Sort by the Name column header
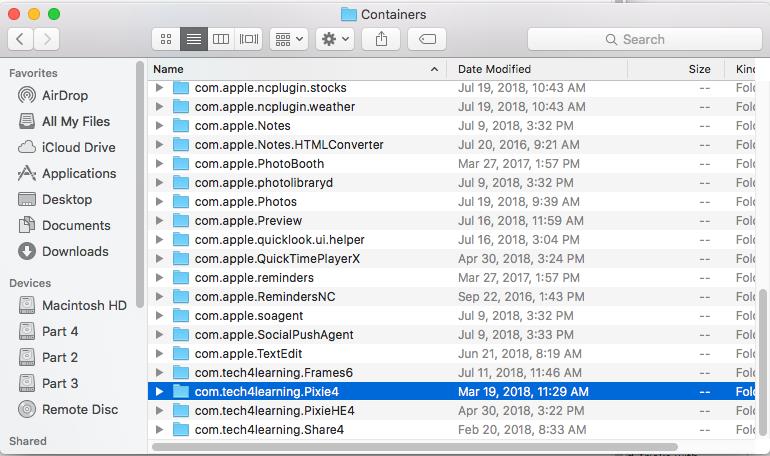The height and width of the screenshot is (456, 770). [297, 69]
